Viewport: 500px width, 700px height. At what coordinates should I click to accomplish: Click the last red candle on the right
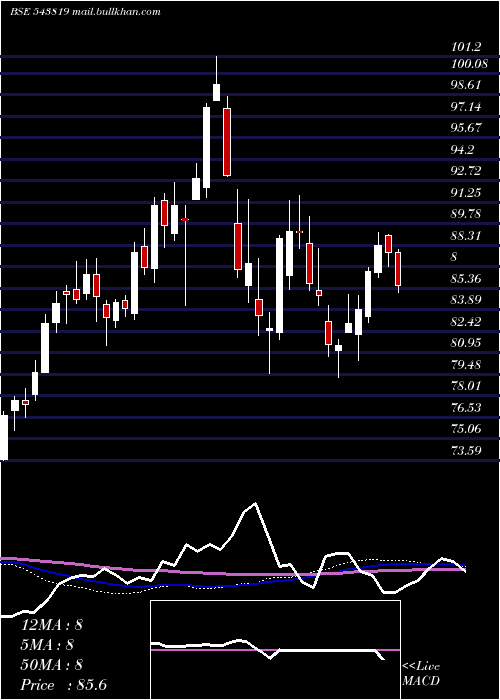(x=398, y=269)
